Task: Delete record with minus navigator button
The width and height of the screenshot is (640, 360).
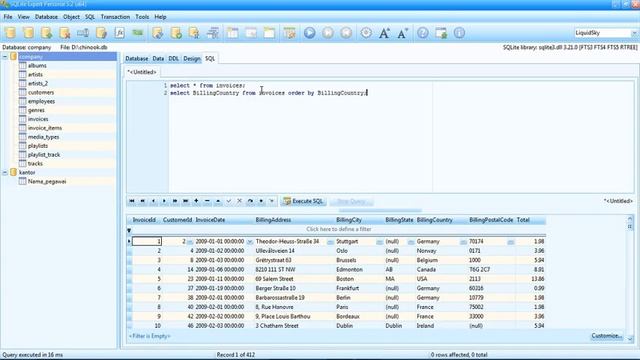Action: coord(207,201)
